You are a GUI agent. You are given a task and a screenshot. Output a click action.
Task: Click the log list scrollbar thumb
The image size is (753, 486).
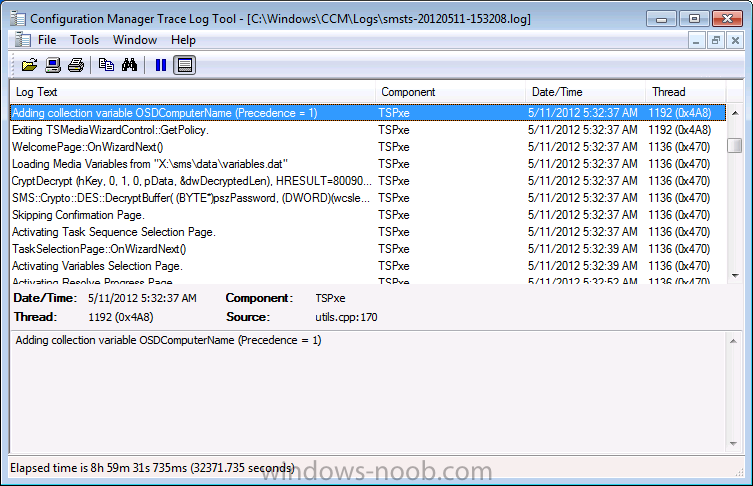[x=735, y=145]
